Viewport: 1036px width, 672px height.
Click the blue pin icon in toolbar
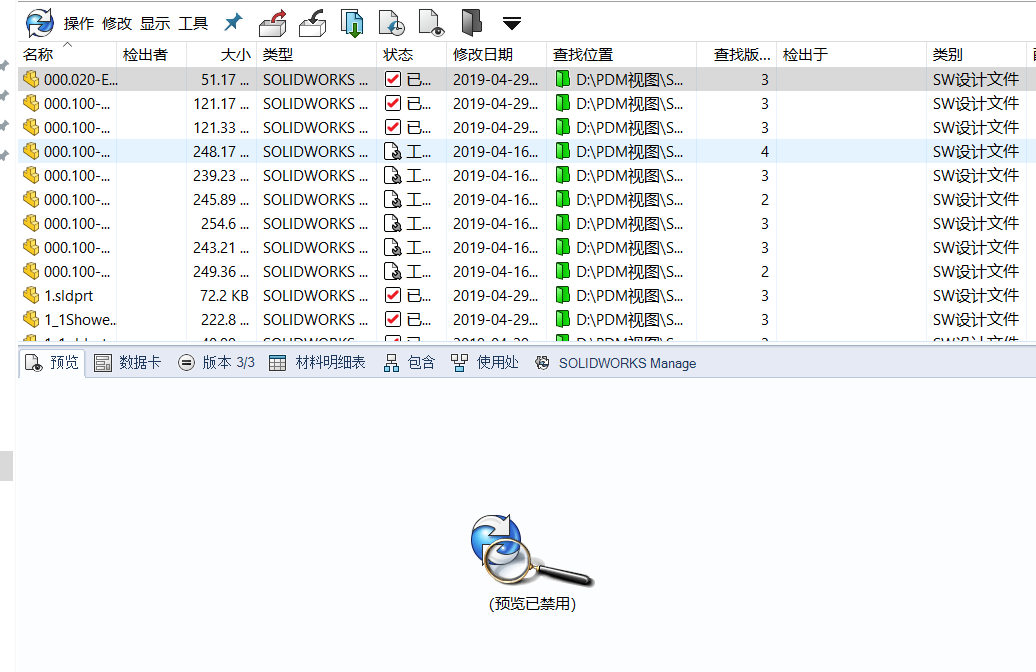point(233,22)
